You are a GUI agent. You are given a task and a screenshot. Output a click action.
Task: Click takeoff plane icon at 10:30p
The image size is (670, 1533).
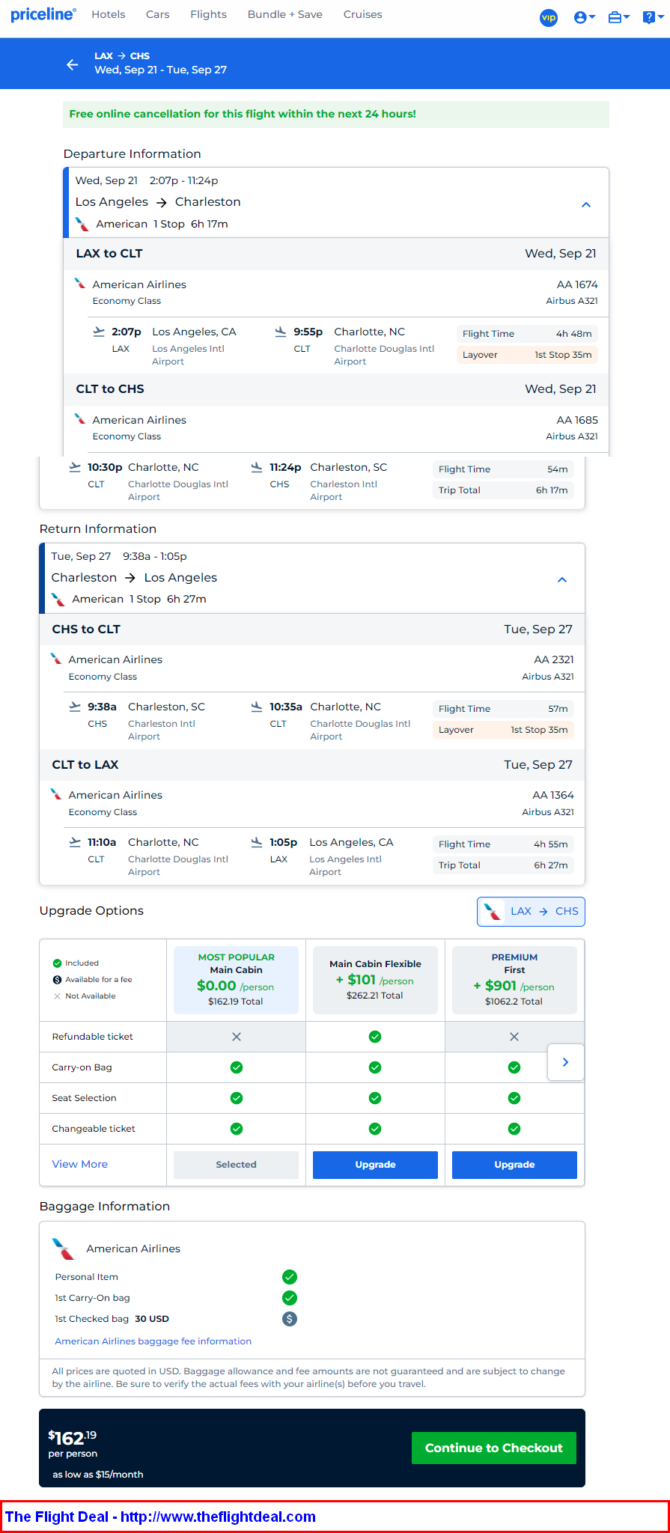(75, 466)
